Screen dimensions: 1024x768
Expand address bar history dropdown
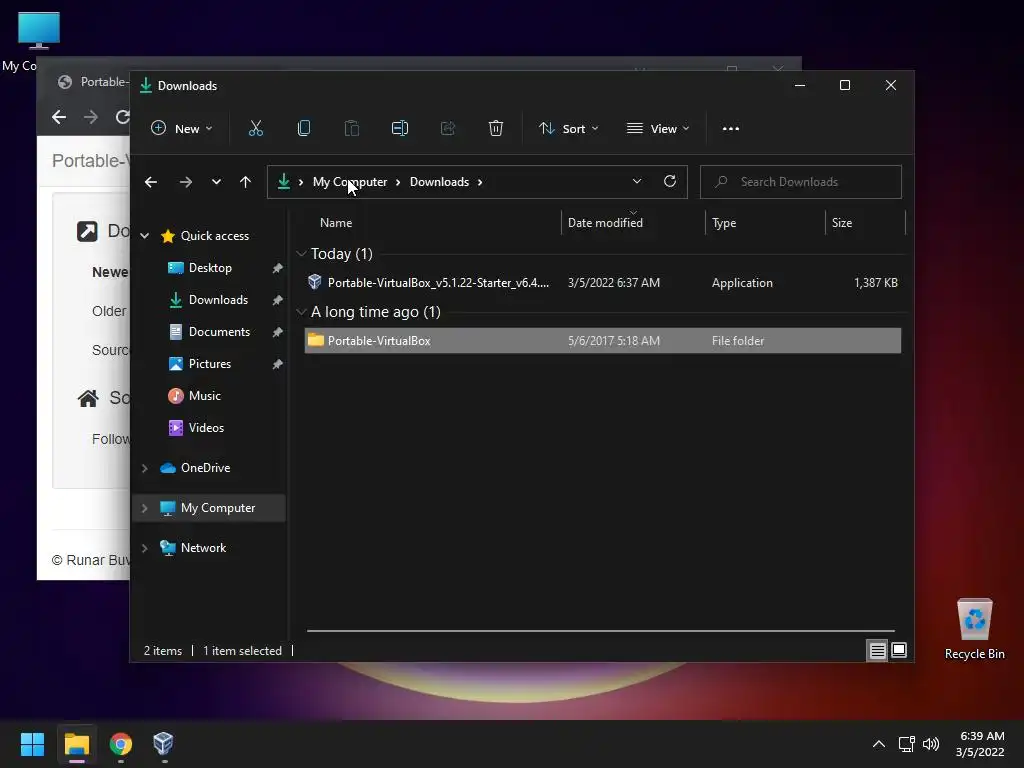point(637,182)
